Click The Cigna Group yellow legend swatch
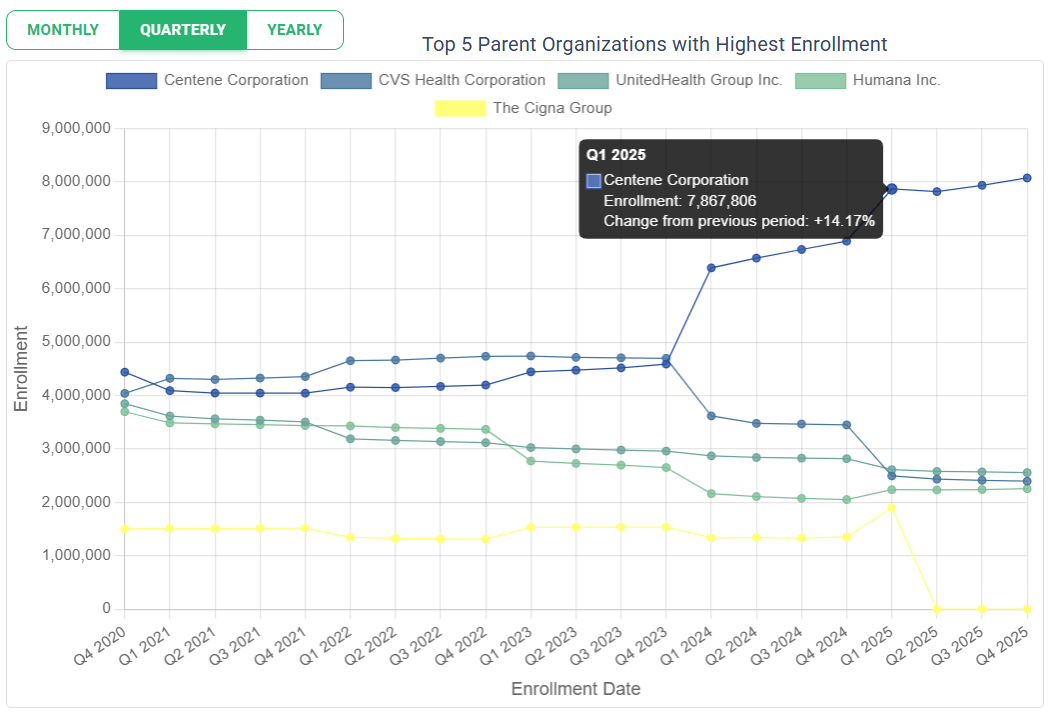Screen dimensions: 1054x713 460,108
